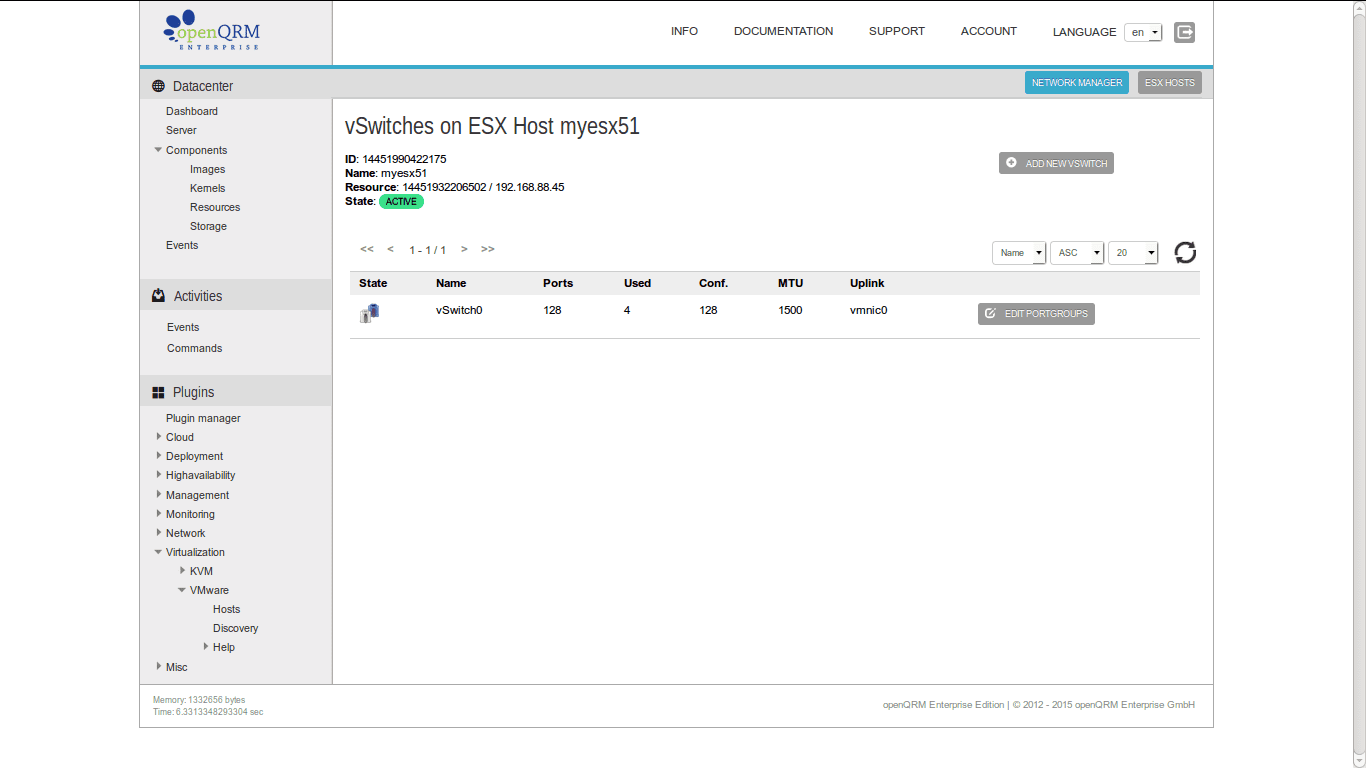The height and width of the screenshot is (768, 1366).
Task: Expand the Management plugin group
Action: 158,495
